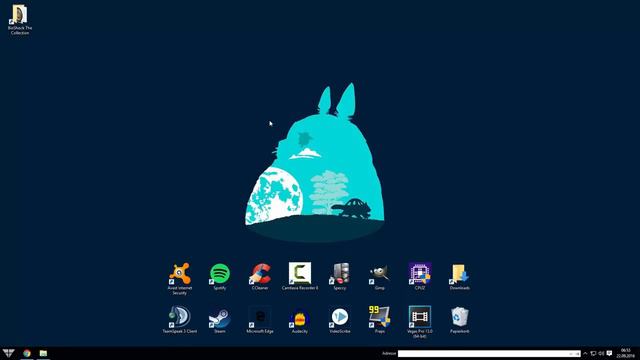Select the Downloads folder shortcut
The height and width of the screenshot is (360, 640).
[460, 276]
